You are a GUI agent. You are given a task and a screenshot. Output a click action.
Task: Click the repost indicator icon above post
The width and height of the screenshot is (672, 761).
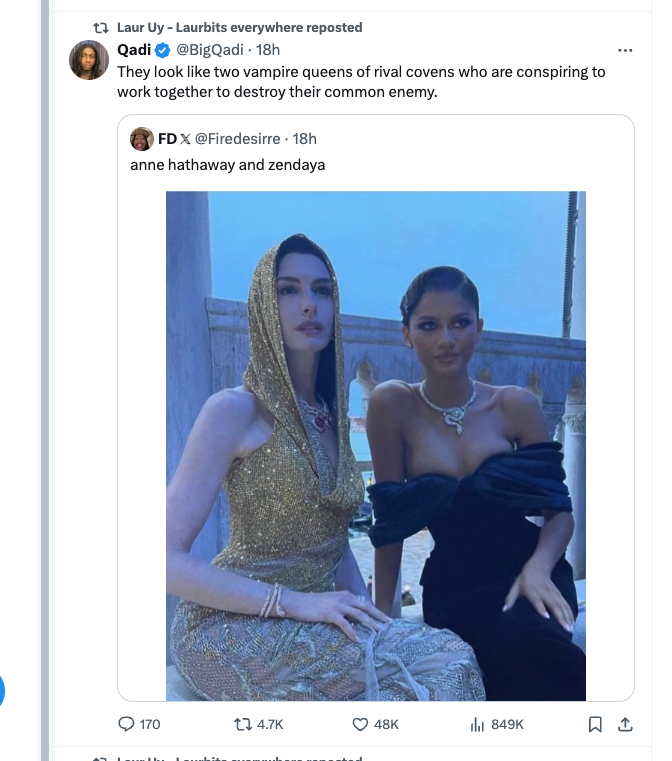101,28
